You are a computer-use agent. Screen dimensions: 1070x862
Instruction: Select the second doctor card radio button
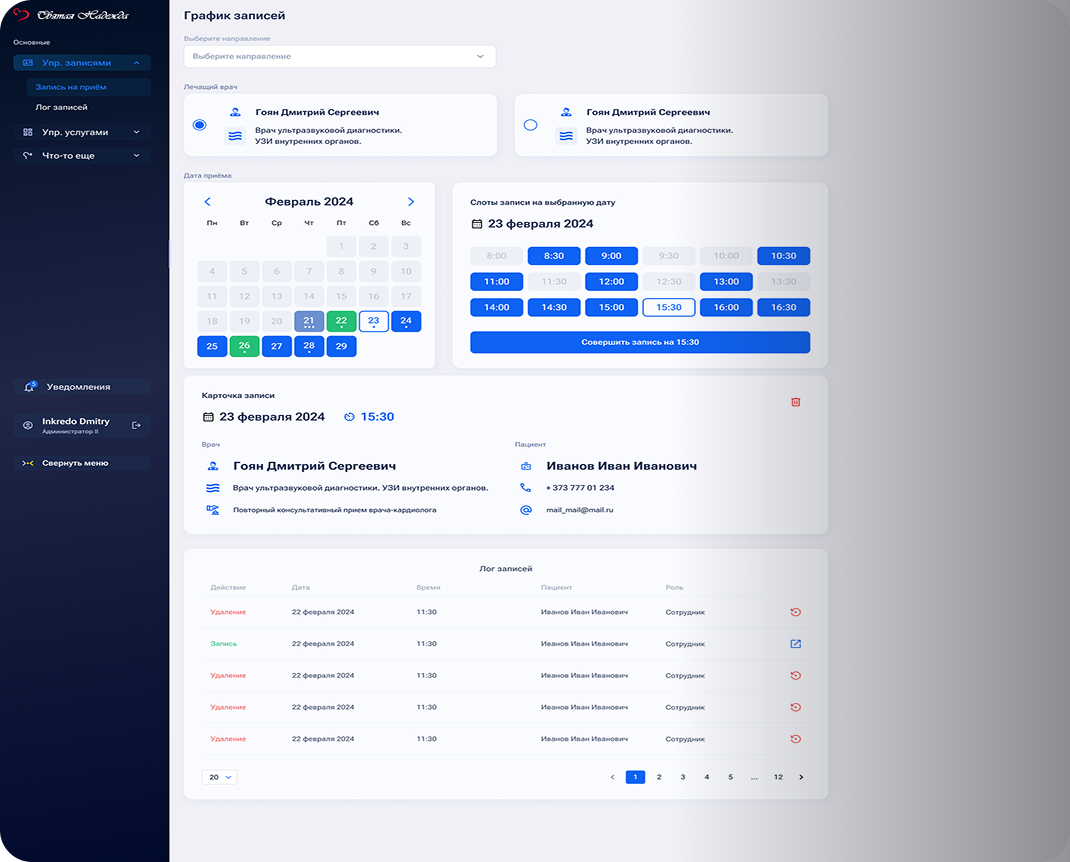[x=530, y=125]
